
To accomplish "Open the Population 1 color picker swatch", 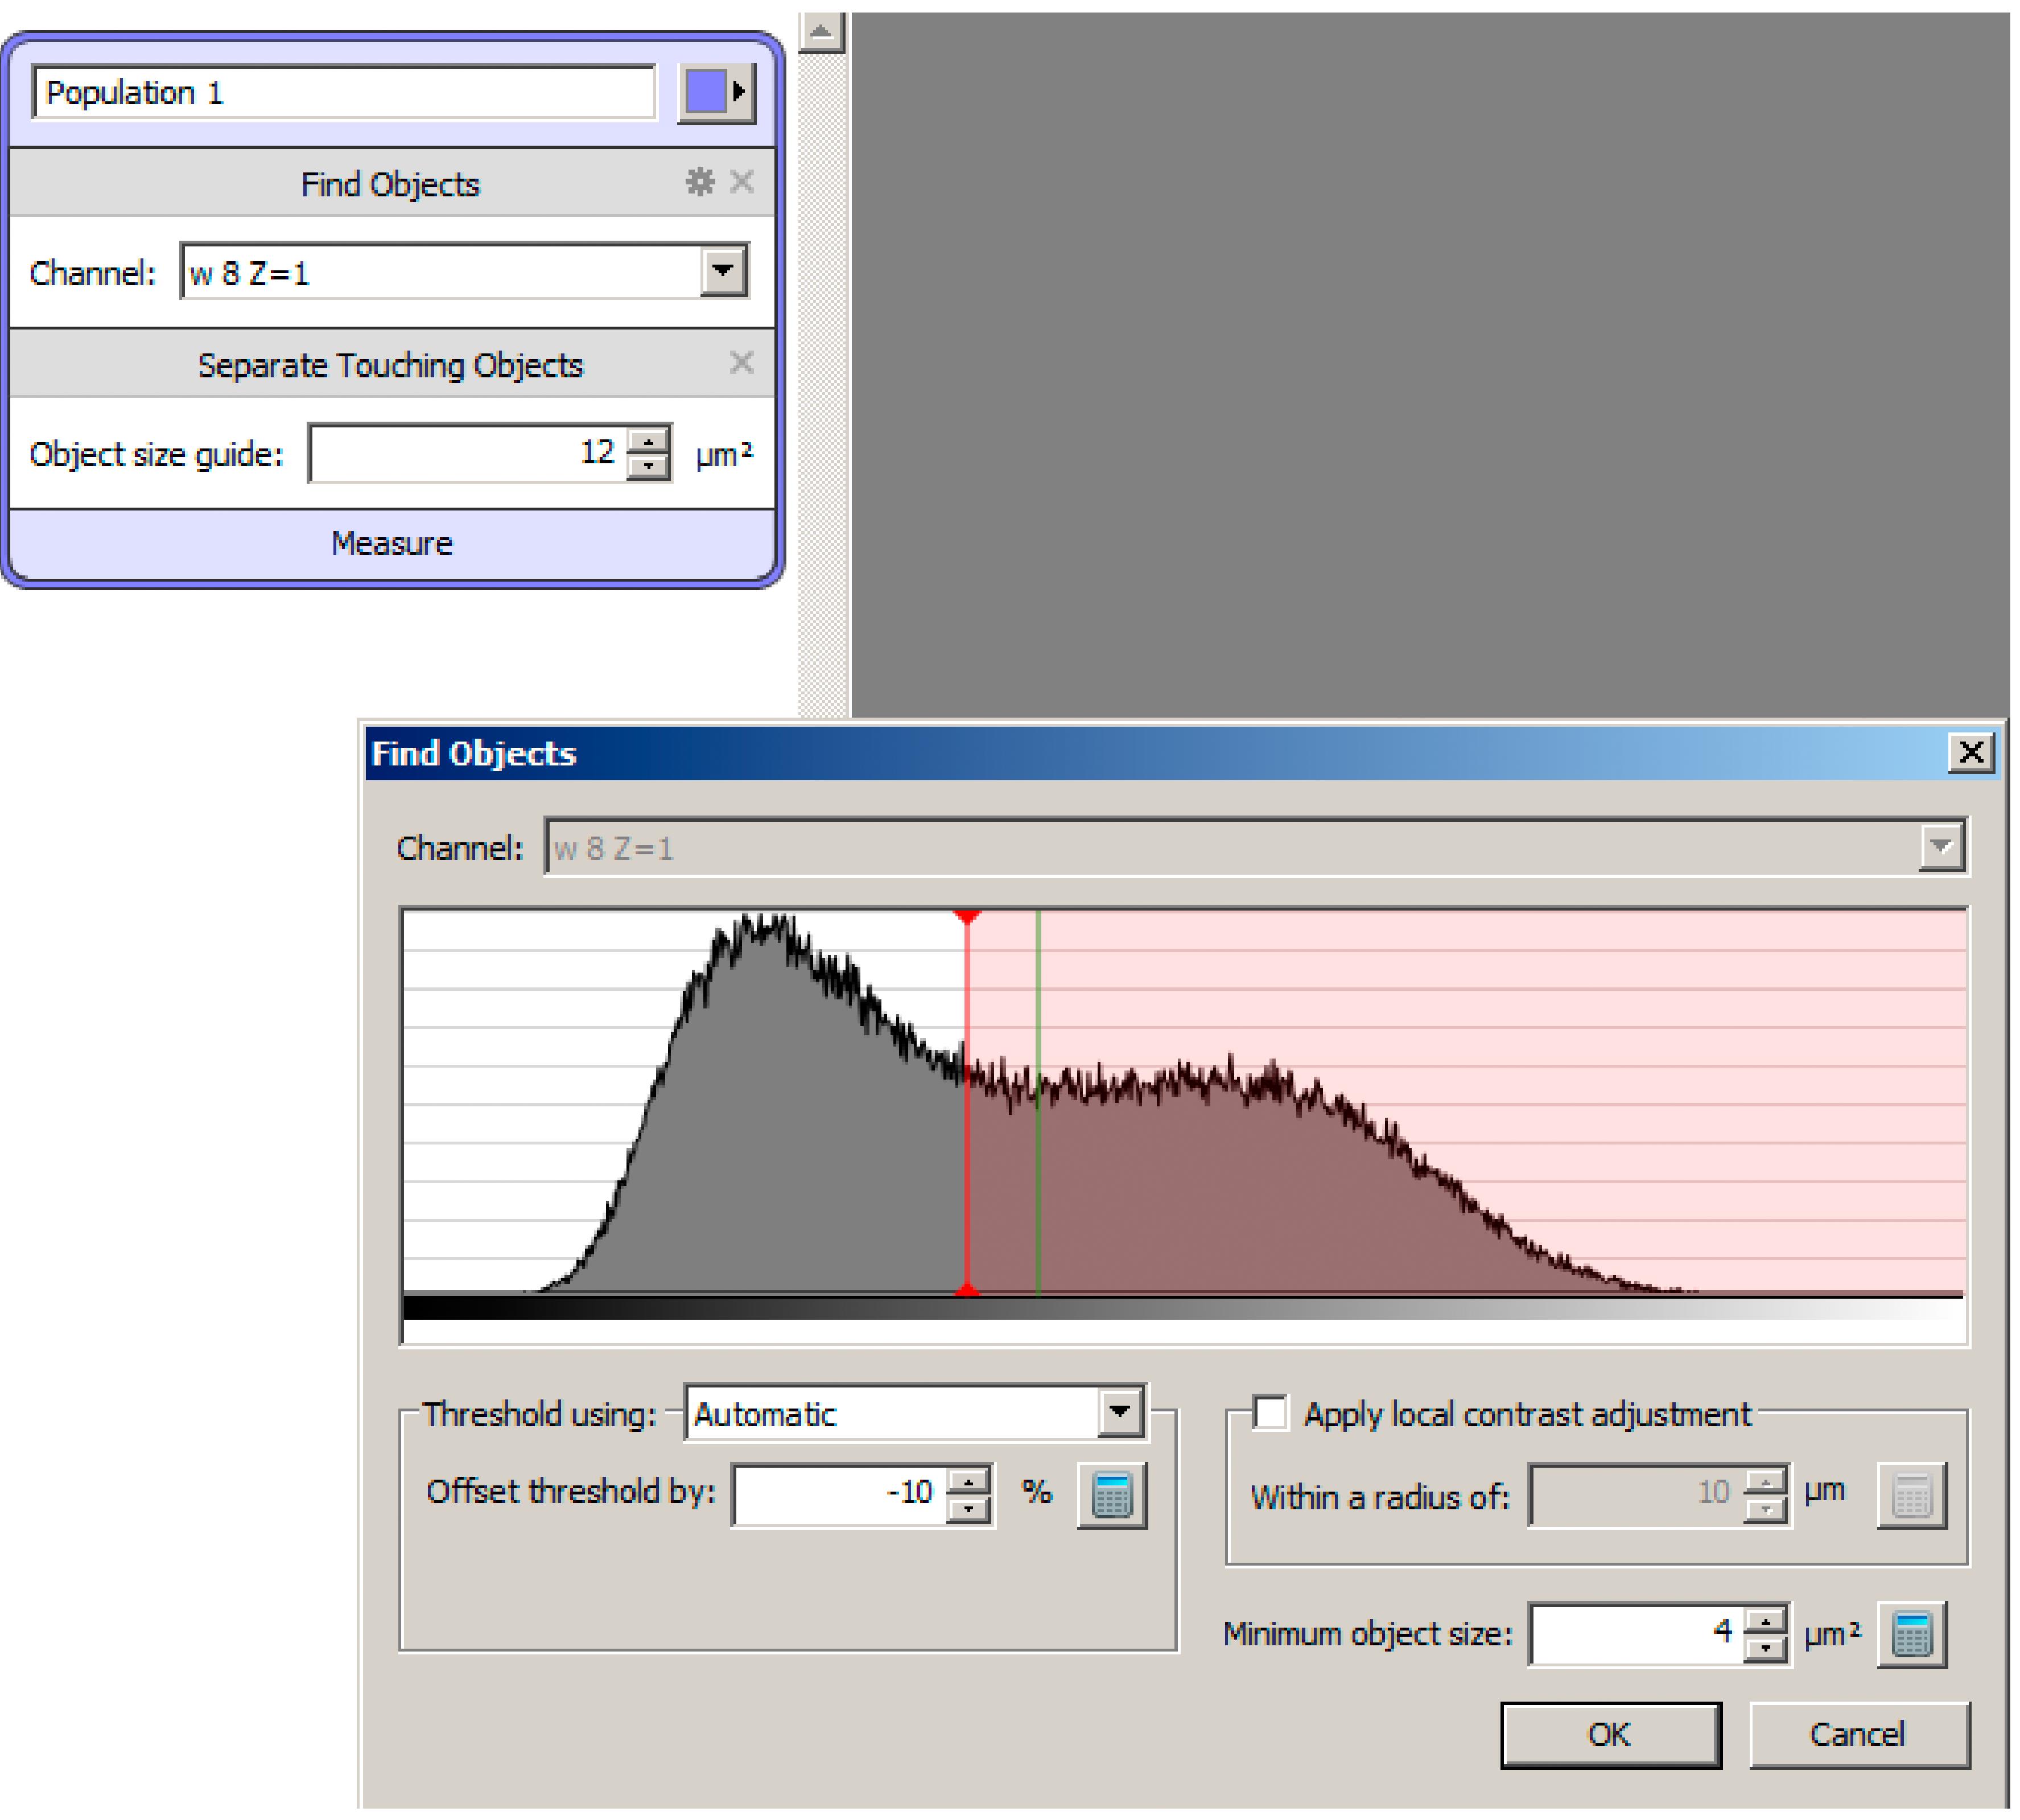I will coord(716,93).
